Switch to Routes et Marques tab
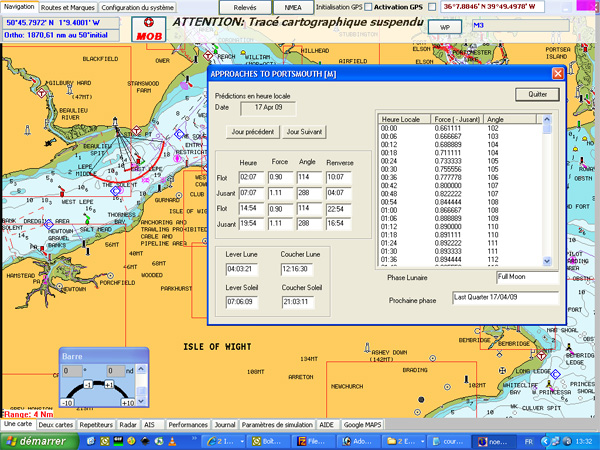This screenshot has height=450, width=600. 68,8
